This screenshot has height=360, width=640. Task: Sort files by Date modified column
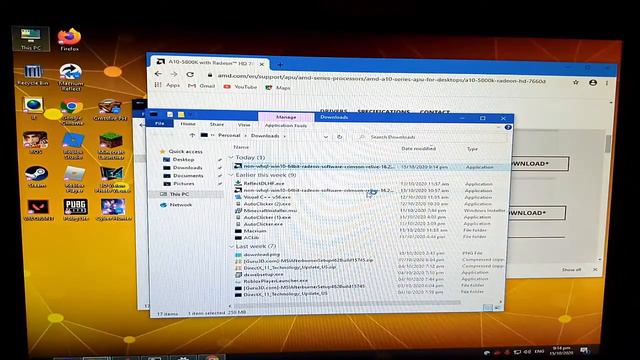point(418,148)
